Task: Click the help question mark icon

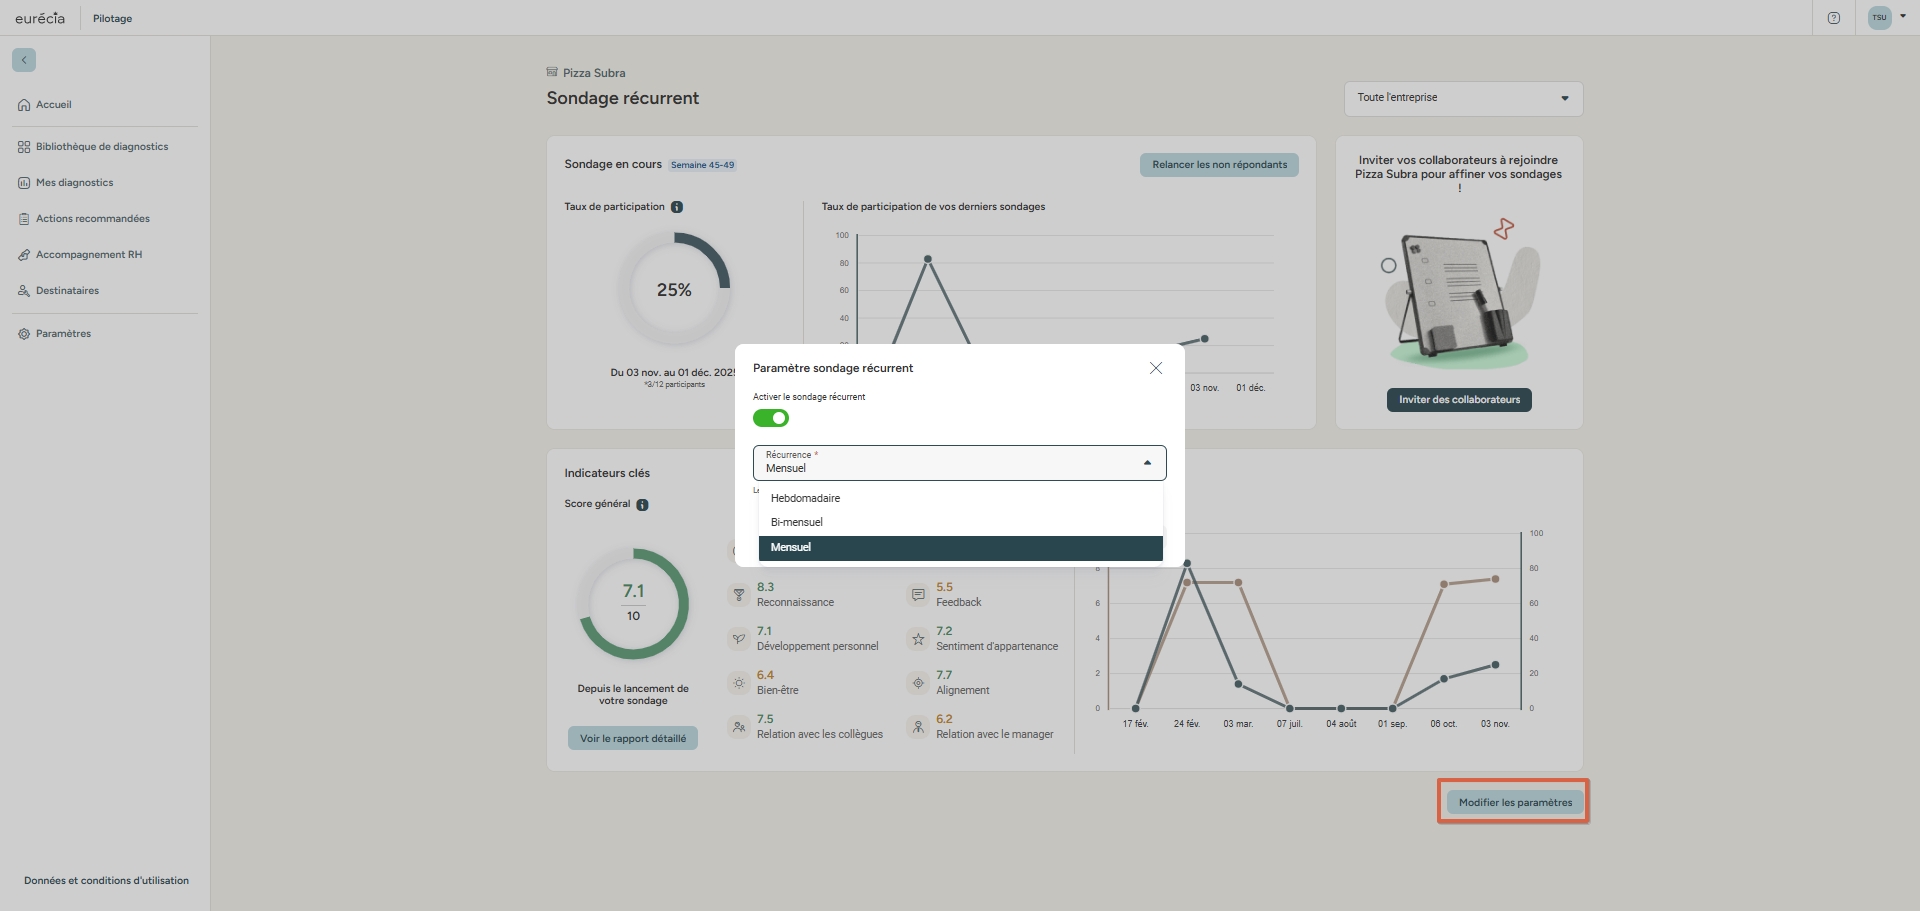Action: [x=1833, y=18]
